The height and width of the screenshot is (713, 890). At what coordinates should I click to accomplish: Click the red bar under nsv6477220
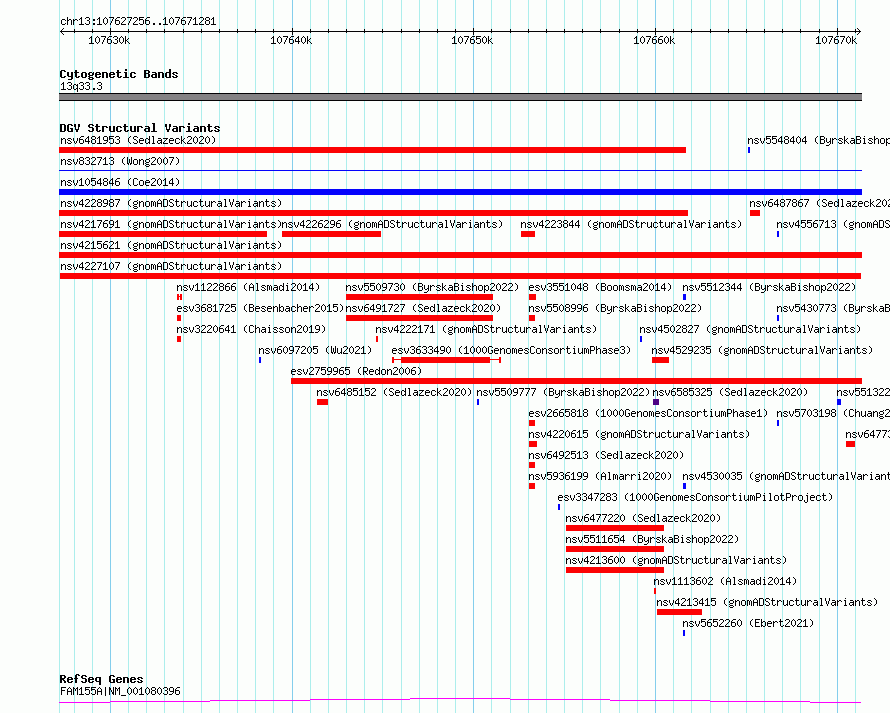[x=615, y=528]
